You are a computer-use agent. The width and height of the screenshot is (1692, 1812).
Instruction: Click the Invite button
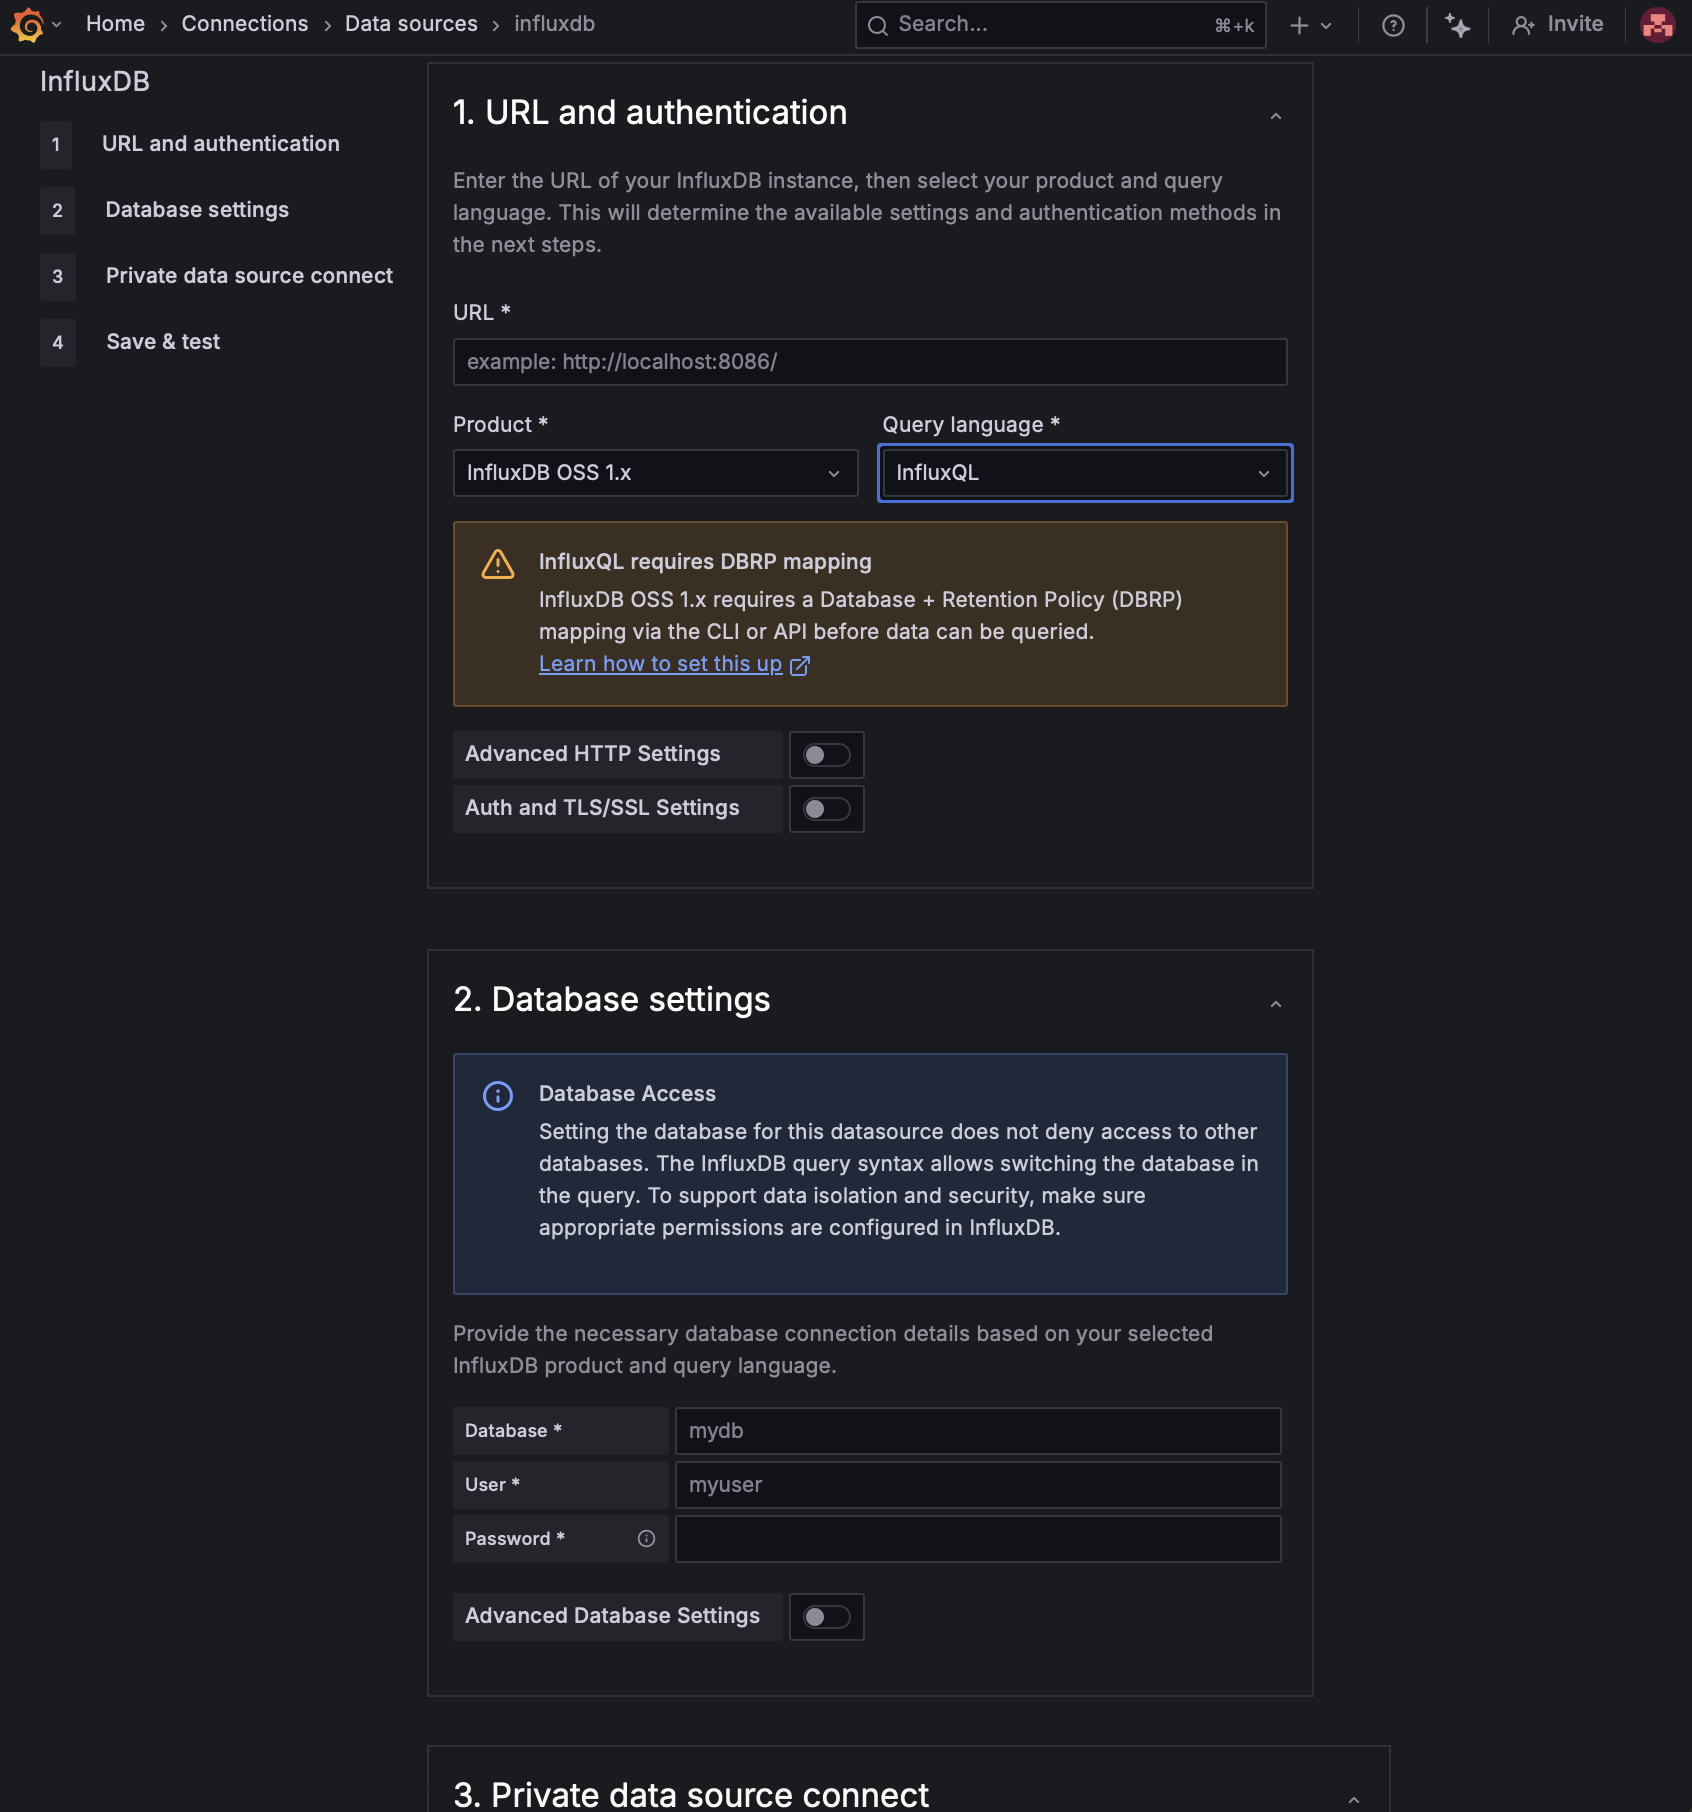pyautogui.click(x=1557, y=24)
